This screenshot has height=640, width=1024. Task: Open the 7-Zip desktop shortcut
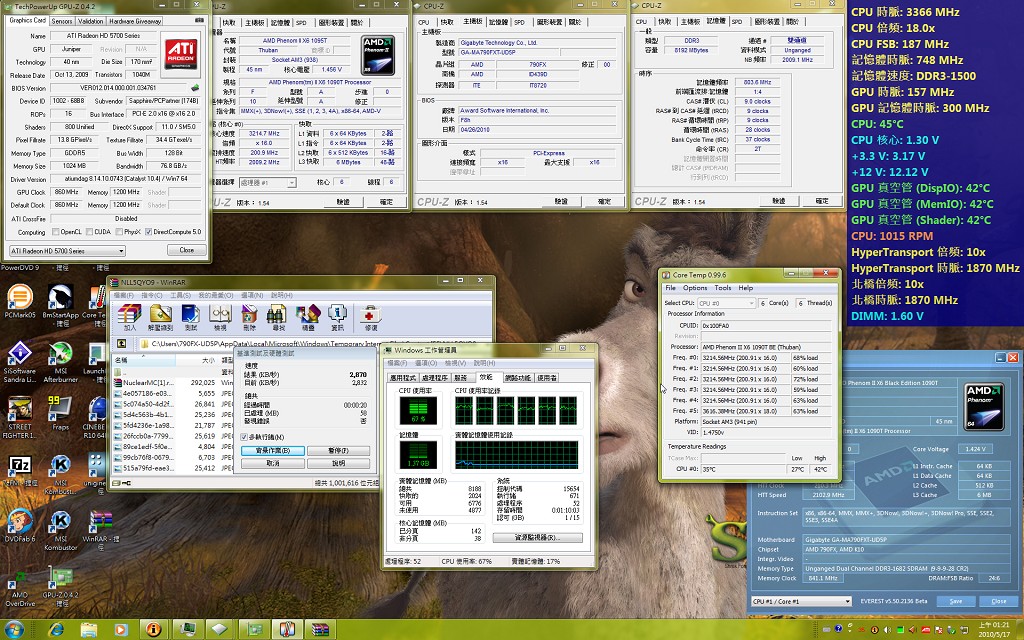(x=20, y=471)
